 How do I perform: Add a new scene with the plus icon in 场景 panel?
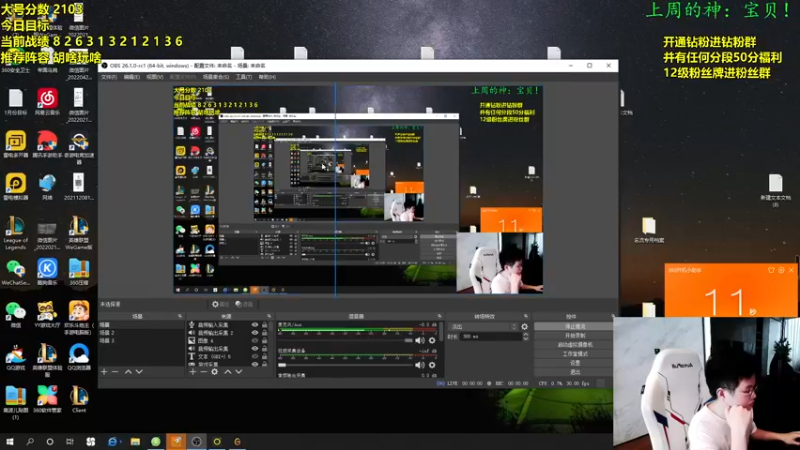[x=104, y=372]
